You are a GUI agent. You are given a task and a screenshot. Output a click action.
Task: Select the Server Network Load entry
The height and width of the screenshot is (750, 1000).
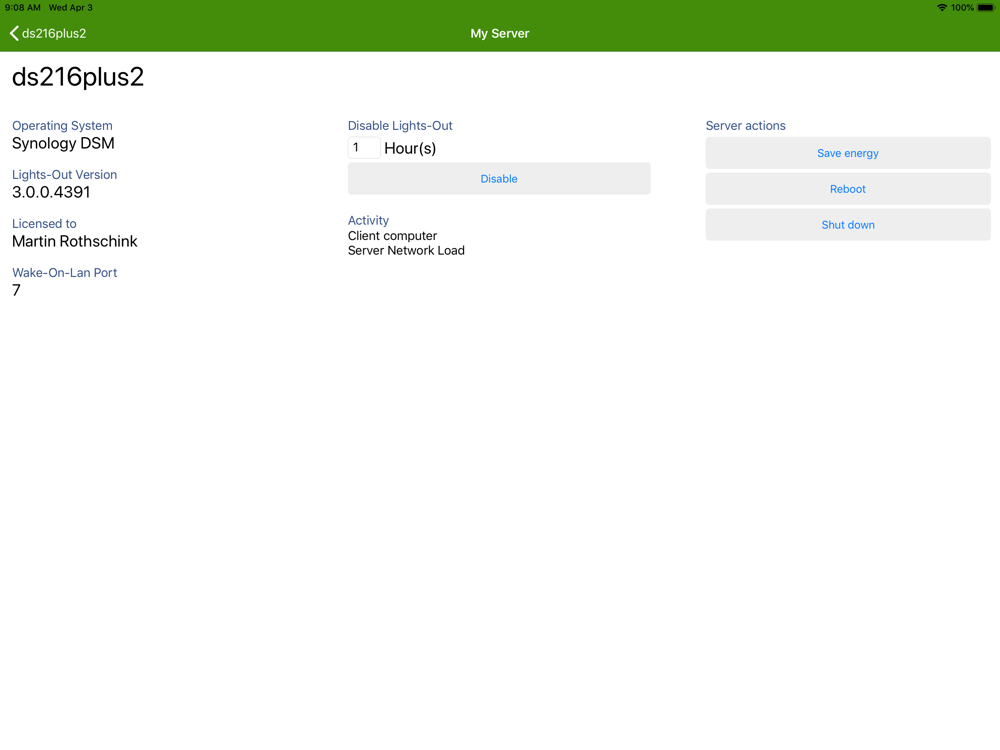406,251
